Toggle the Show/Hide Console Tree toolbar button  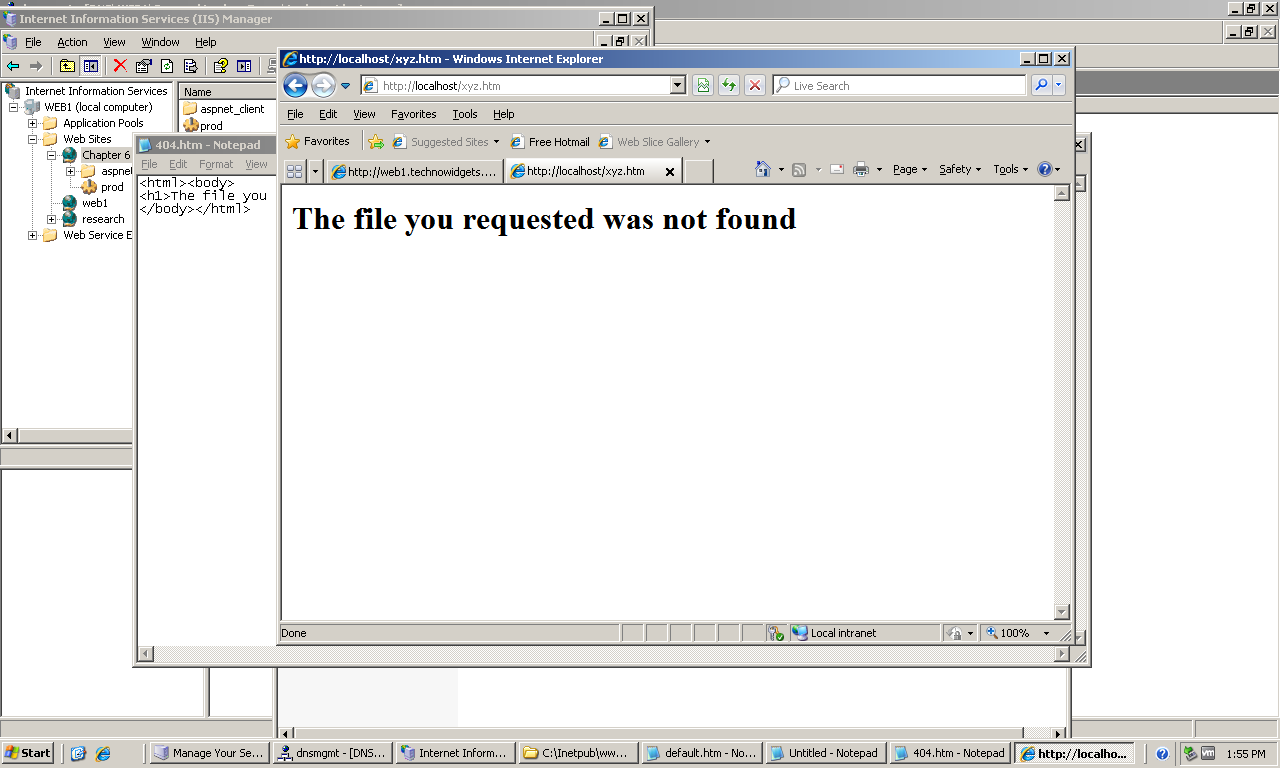(x=91, y=66)
